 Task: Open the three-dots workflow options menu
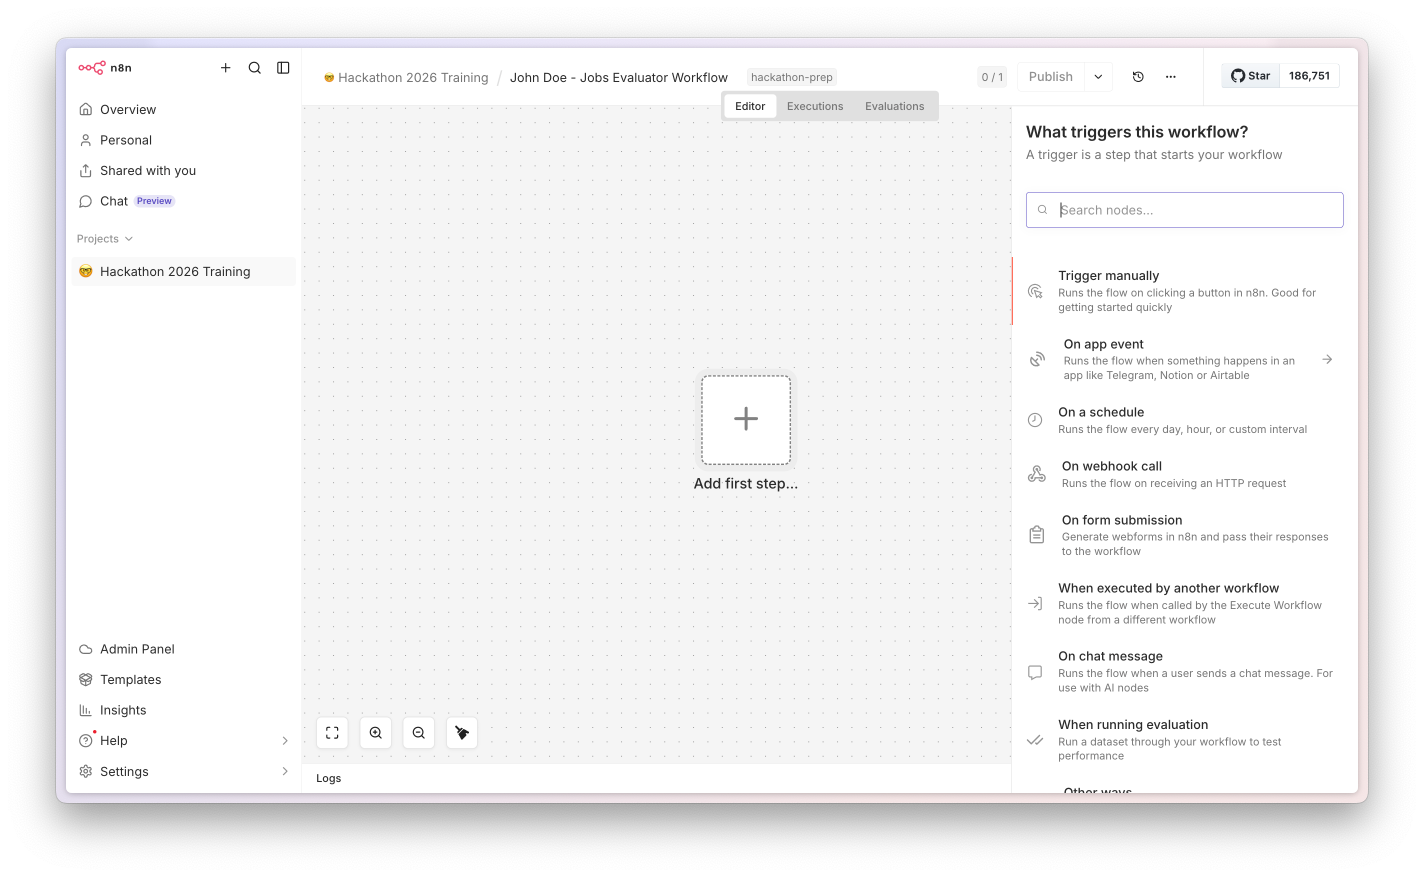(1171, 77)
